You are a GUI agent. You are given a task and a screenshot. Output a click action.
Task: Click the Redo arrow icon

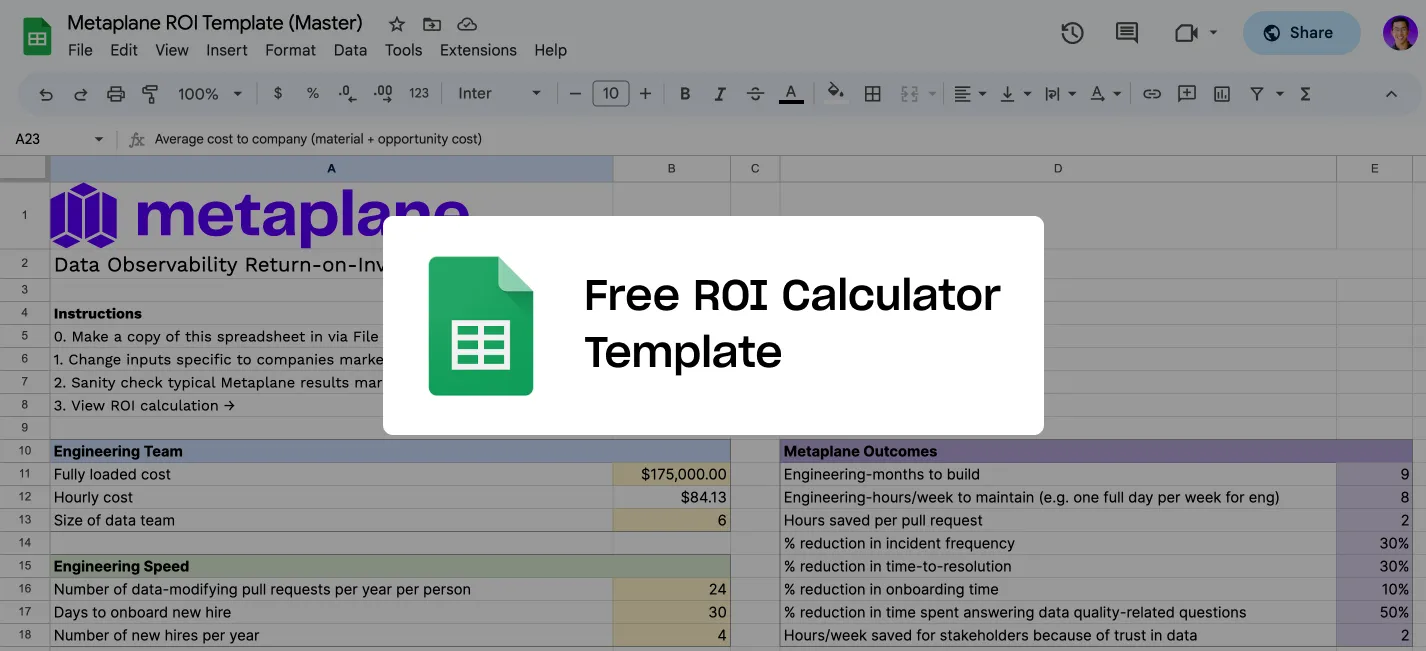[81, 94]
